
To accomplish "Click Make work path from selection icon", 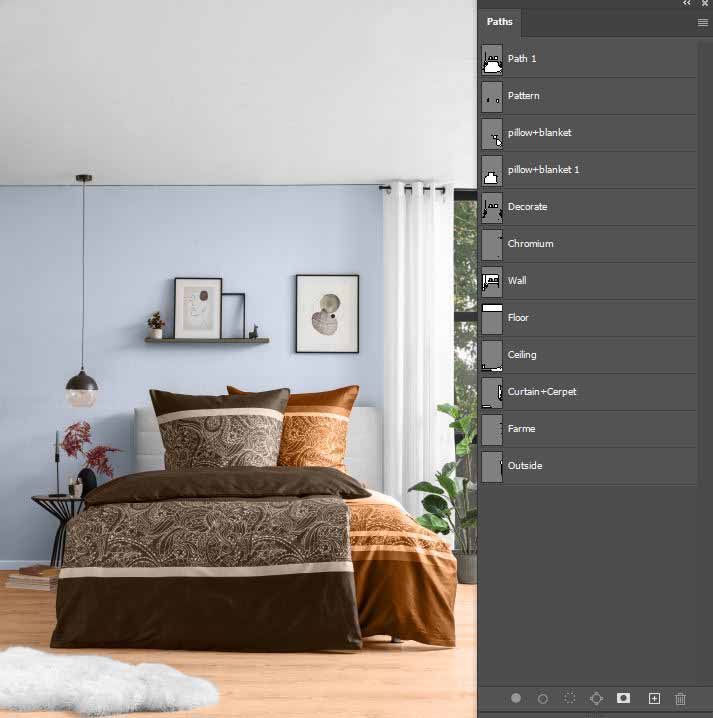I will (597, 698).
